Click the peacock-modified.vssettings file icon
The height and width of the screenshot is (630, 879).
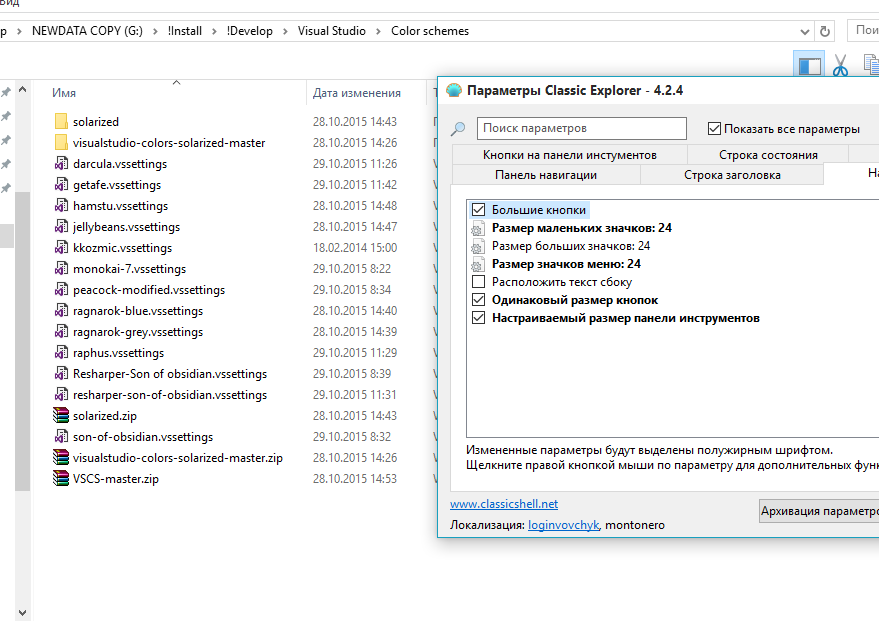[x=61, y=290]
